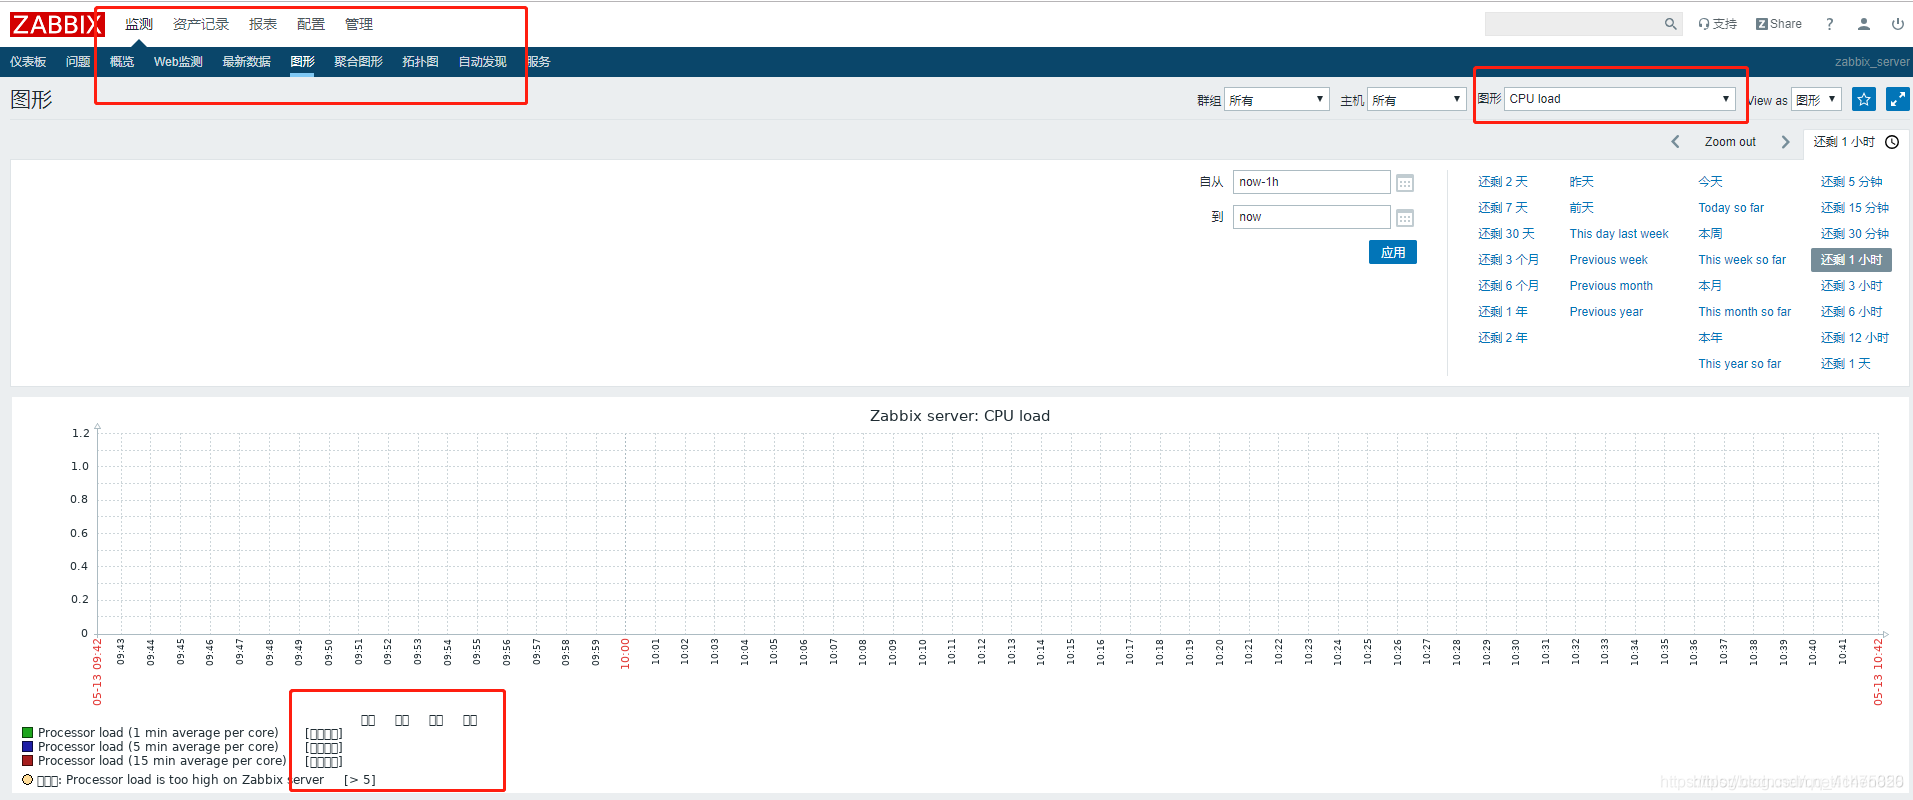The width and height of the screenshot is (1913, 800).
Task: Select 还剩 7 天 time range
Action: click(1503, 208)
